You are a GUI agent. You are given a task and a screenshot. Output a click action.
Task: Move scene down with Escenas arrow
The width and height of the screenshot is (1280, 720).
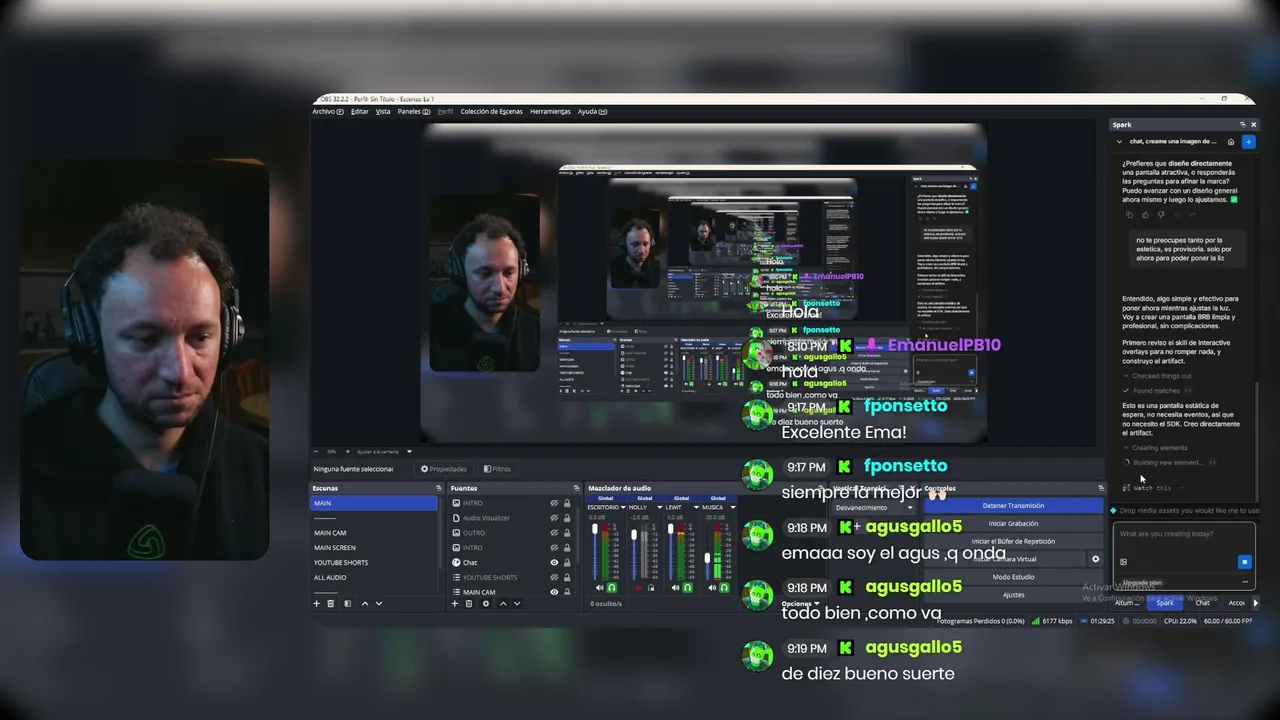pyautogui.click(x=379, y=603)
